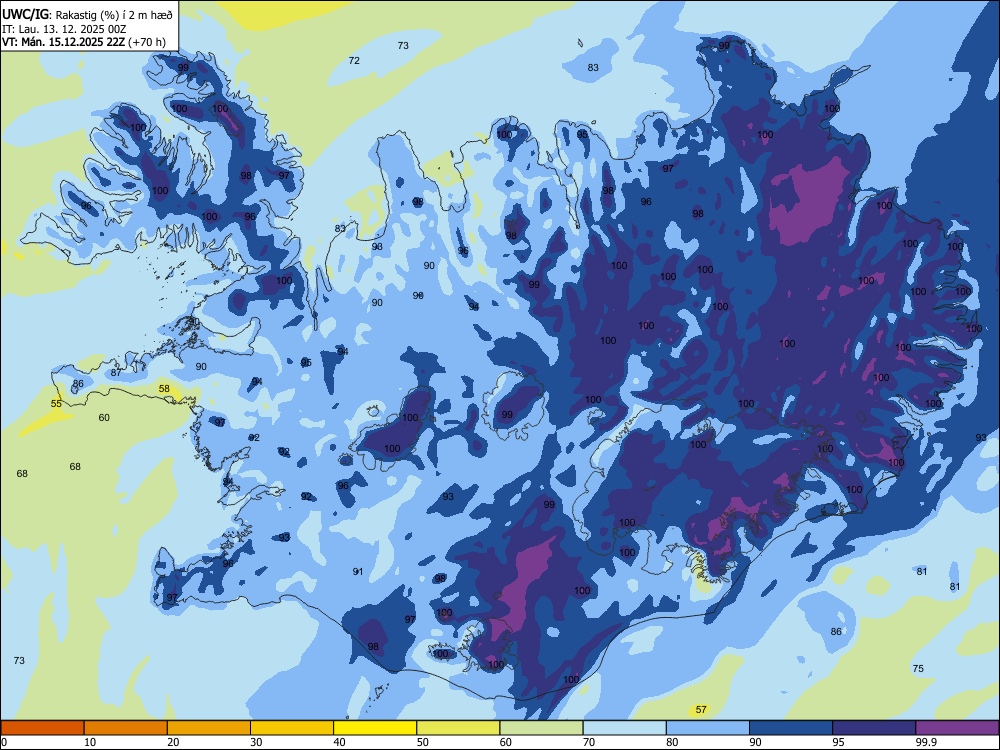Image resolution: width=1000 pixels, height=750 pixels.
Task: Click the legend tick label '30'
Action: (256, 742)
